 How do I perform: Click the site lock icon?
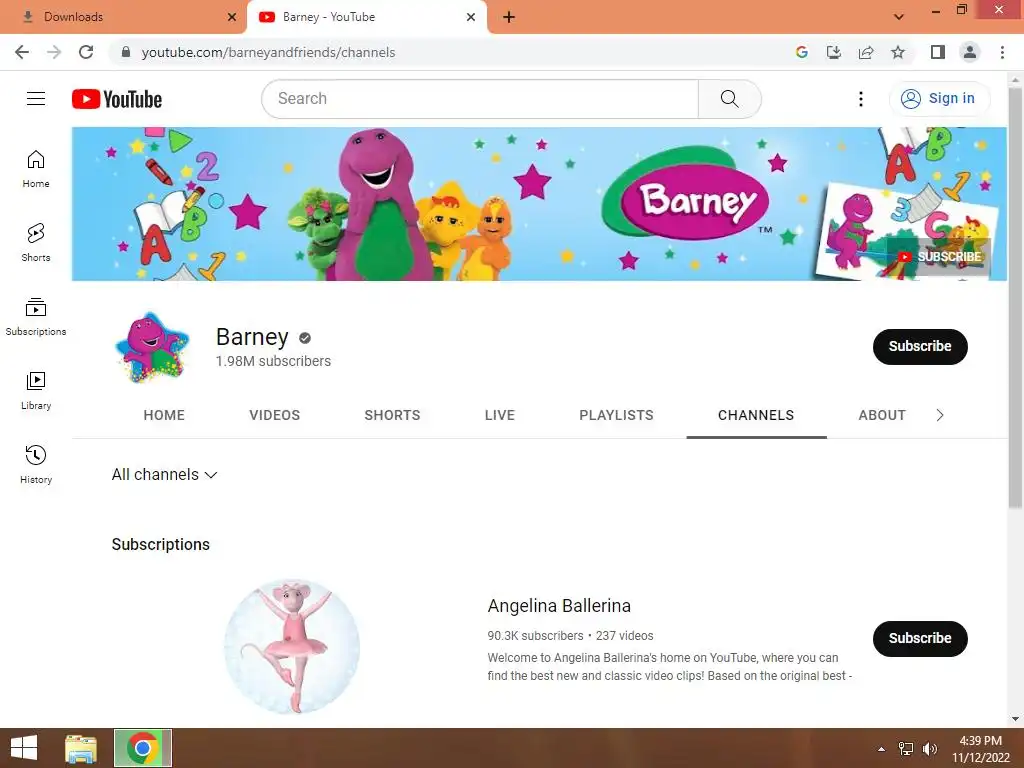click(x=126, y=52)
